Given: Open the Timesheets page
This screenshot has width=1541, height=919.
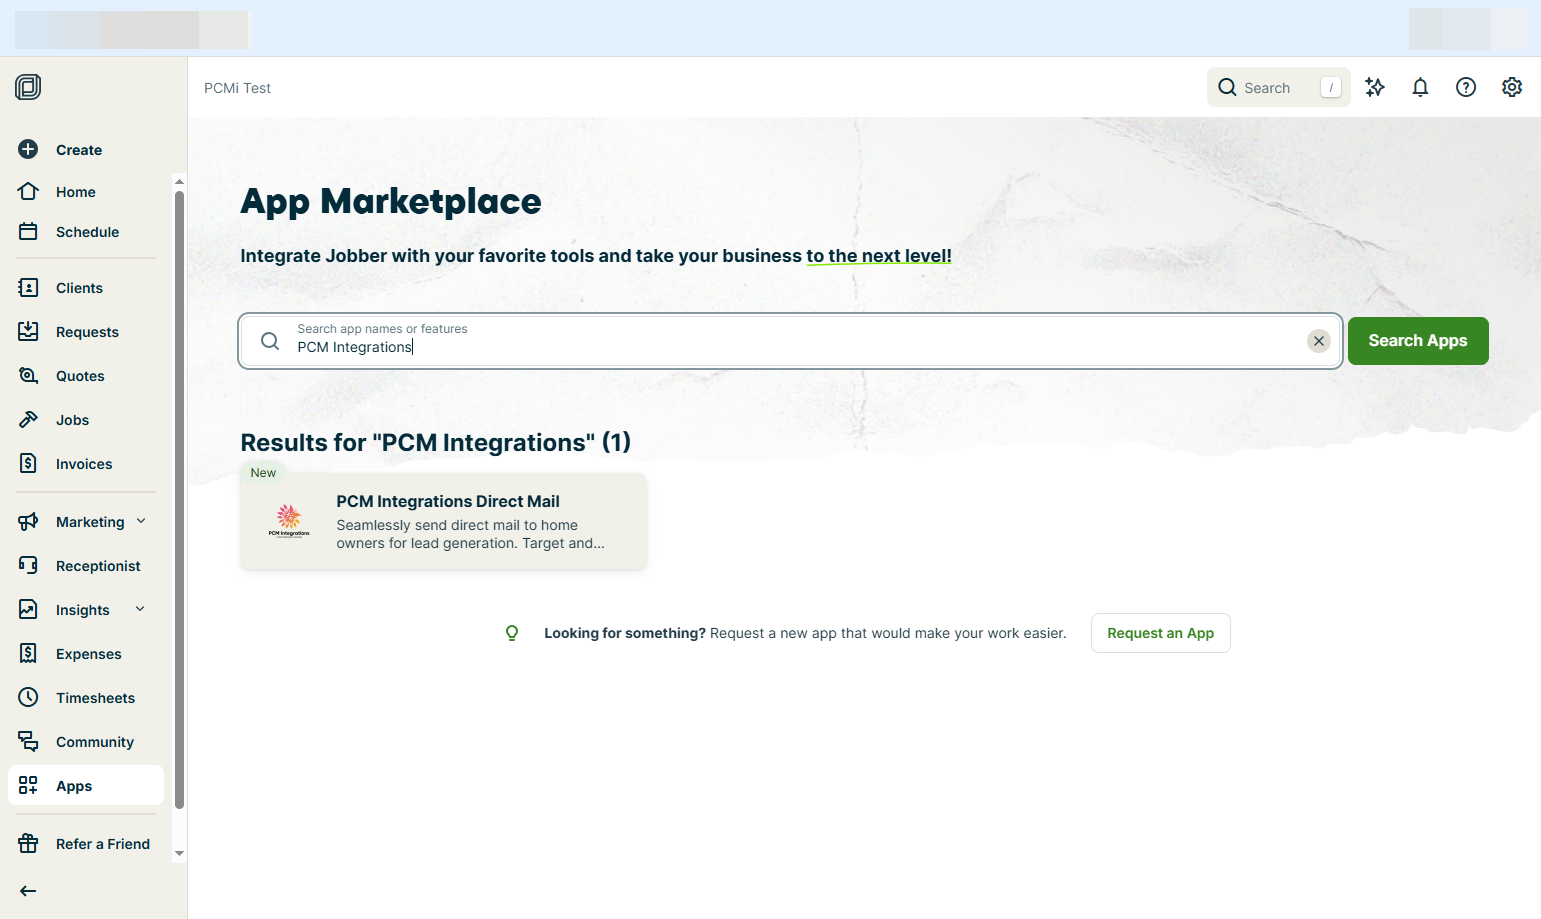Looking at the screenshot, I should click(86, 698).
